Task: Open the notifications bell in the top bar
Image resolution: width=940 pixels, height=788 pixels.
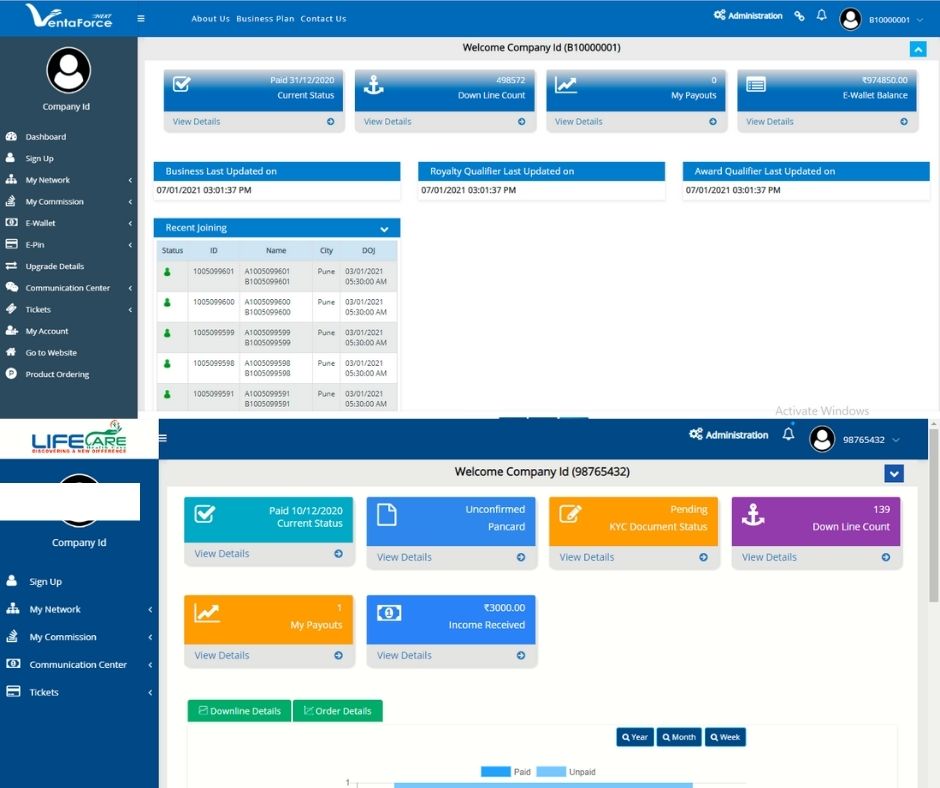Action: click(x=821, y=15)
